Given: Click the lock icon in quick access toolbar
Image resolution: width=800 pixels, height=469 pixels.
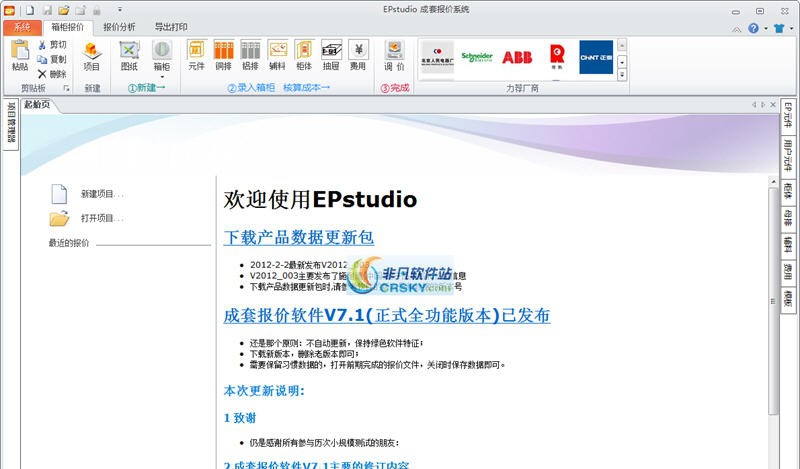Looking at the screenshot, I should click(x=96, y=10).
